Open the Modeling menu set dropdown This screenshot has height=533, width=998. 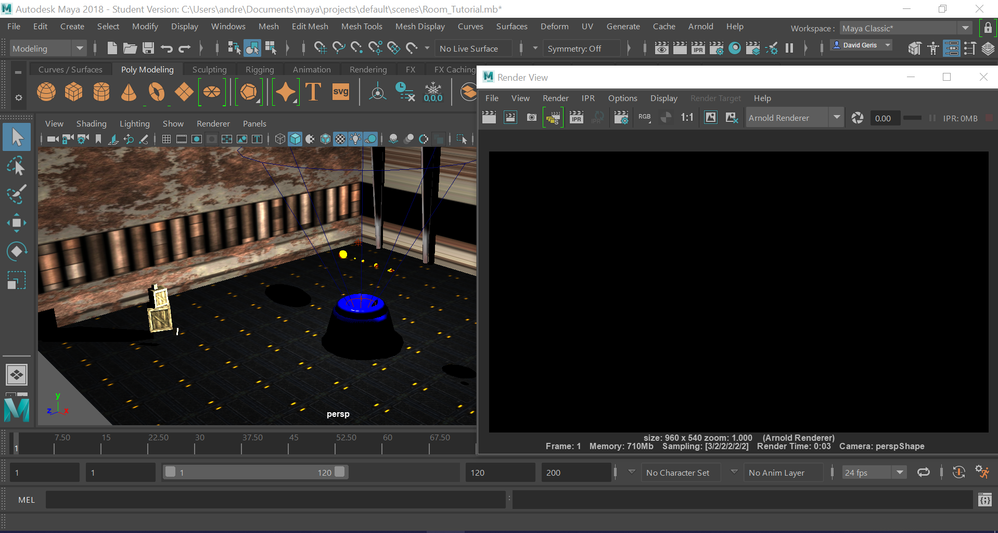(48, 48)
